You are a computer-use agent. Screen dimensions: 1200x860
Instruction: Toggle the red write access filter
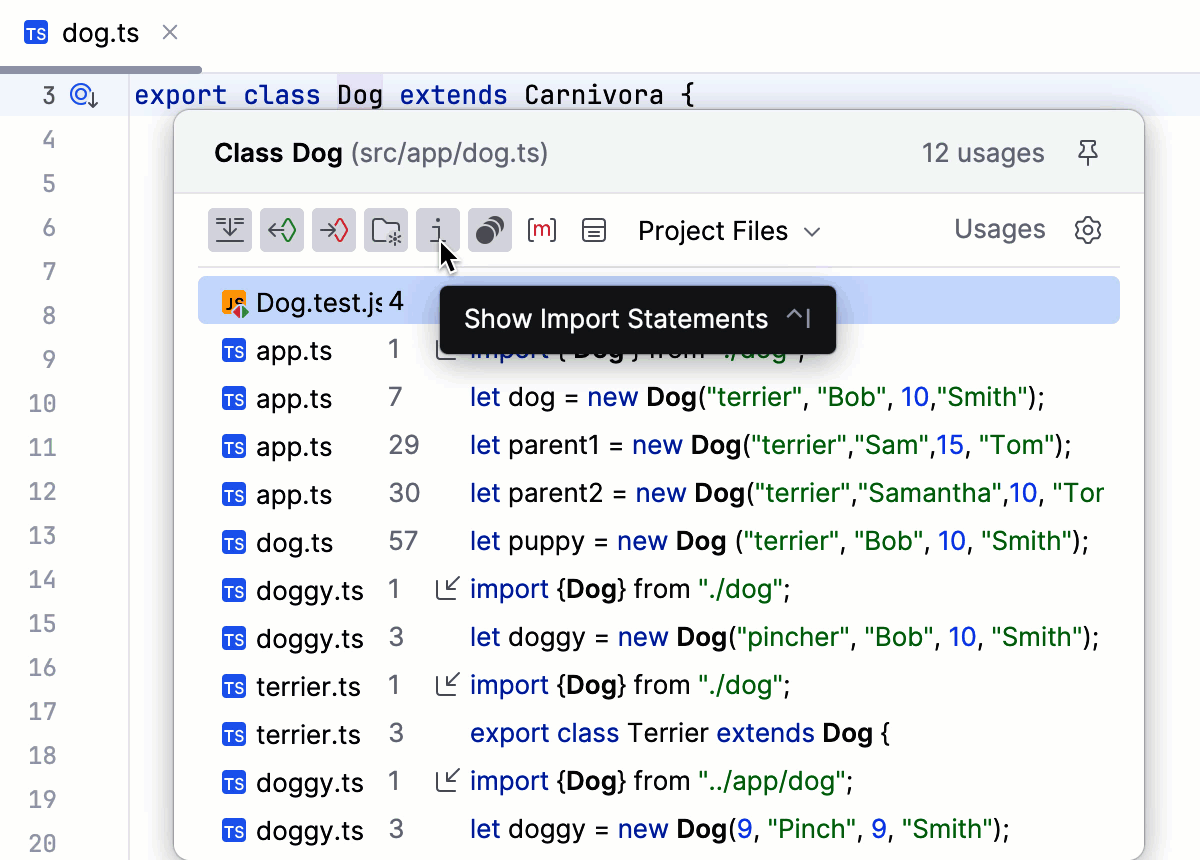pyautogui.click(x=334, y=230)
